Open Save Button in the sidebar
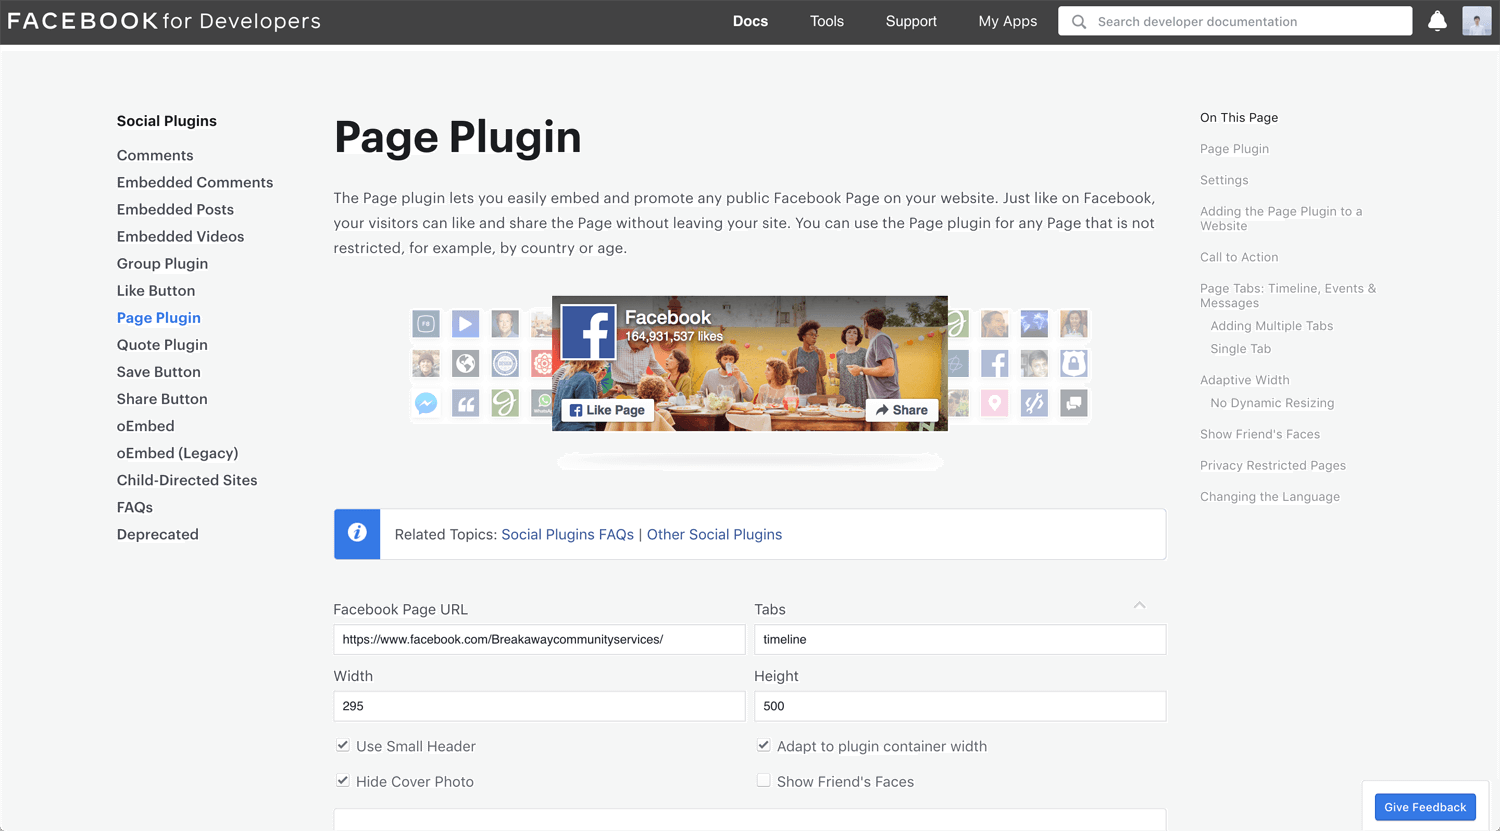The width and height of the screenshot is (1500, 831). tap(159, 371)
